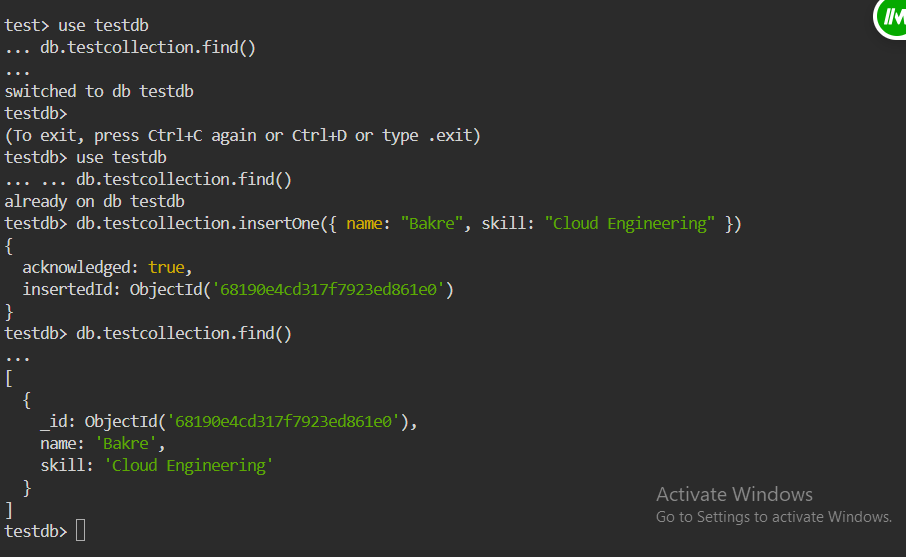Click the terminal cursor block after final testdb prompt
Image resolution: width=906 pixels, height=557 pixels.
tap(80, 530)
